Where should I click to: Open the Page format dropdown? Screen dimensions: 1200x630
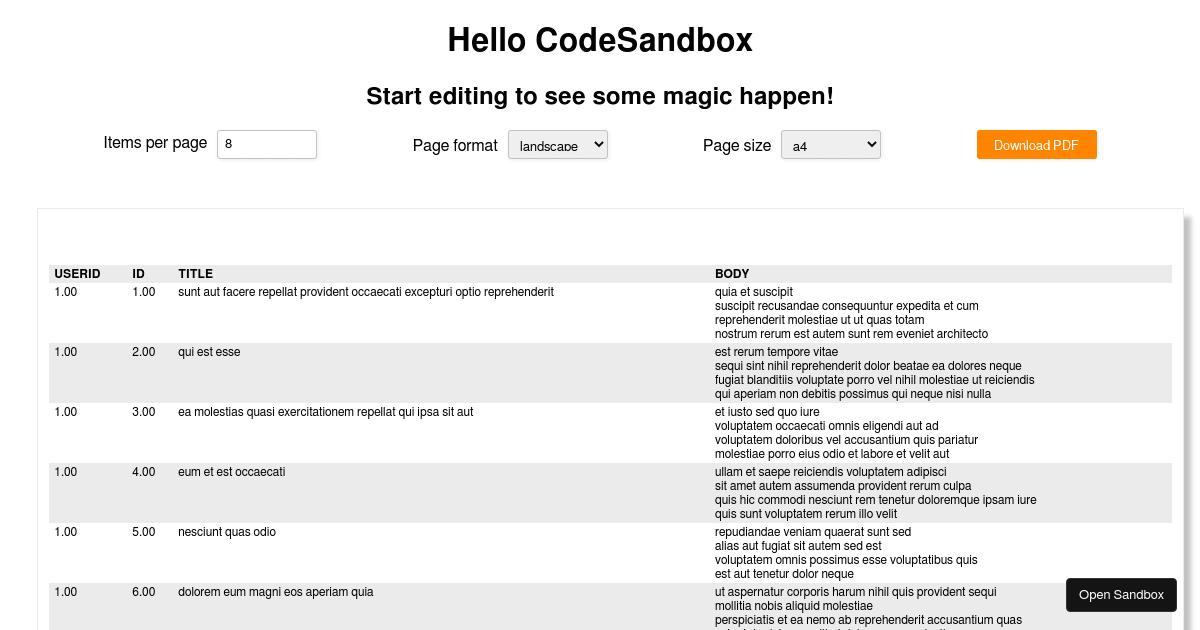point(557,144)
